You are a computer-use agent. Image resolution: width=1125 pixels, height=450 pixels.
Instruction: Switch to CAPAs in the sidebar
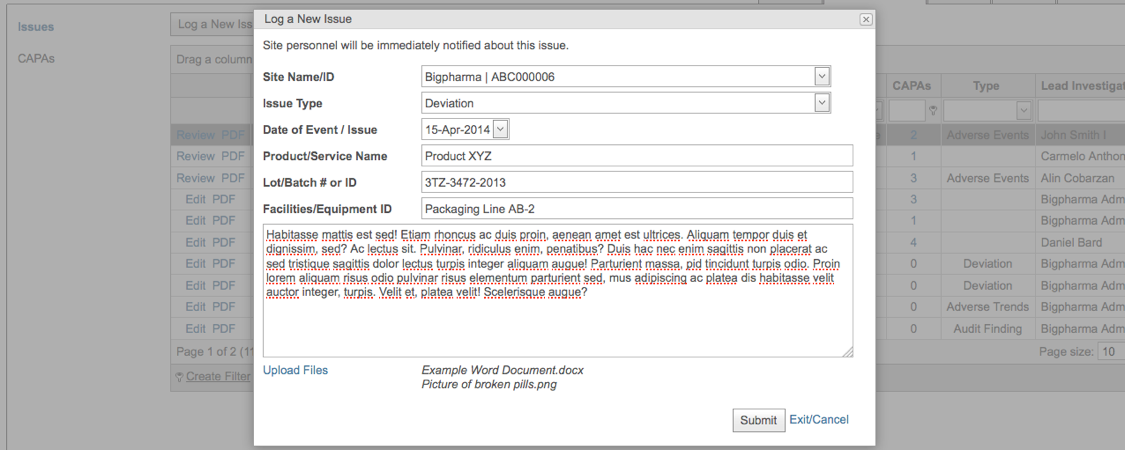[x=36, y=58]
